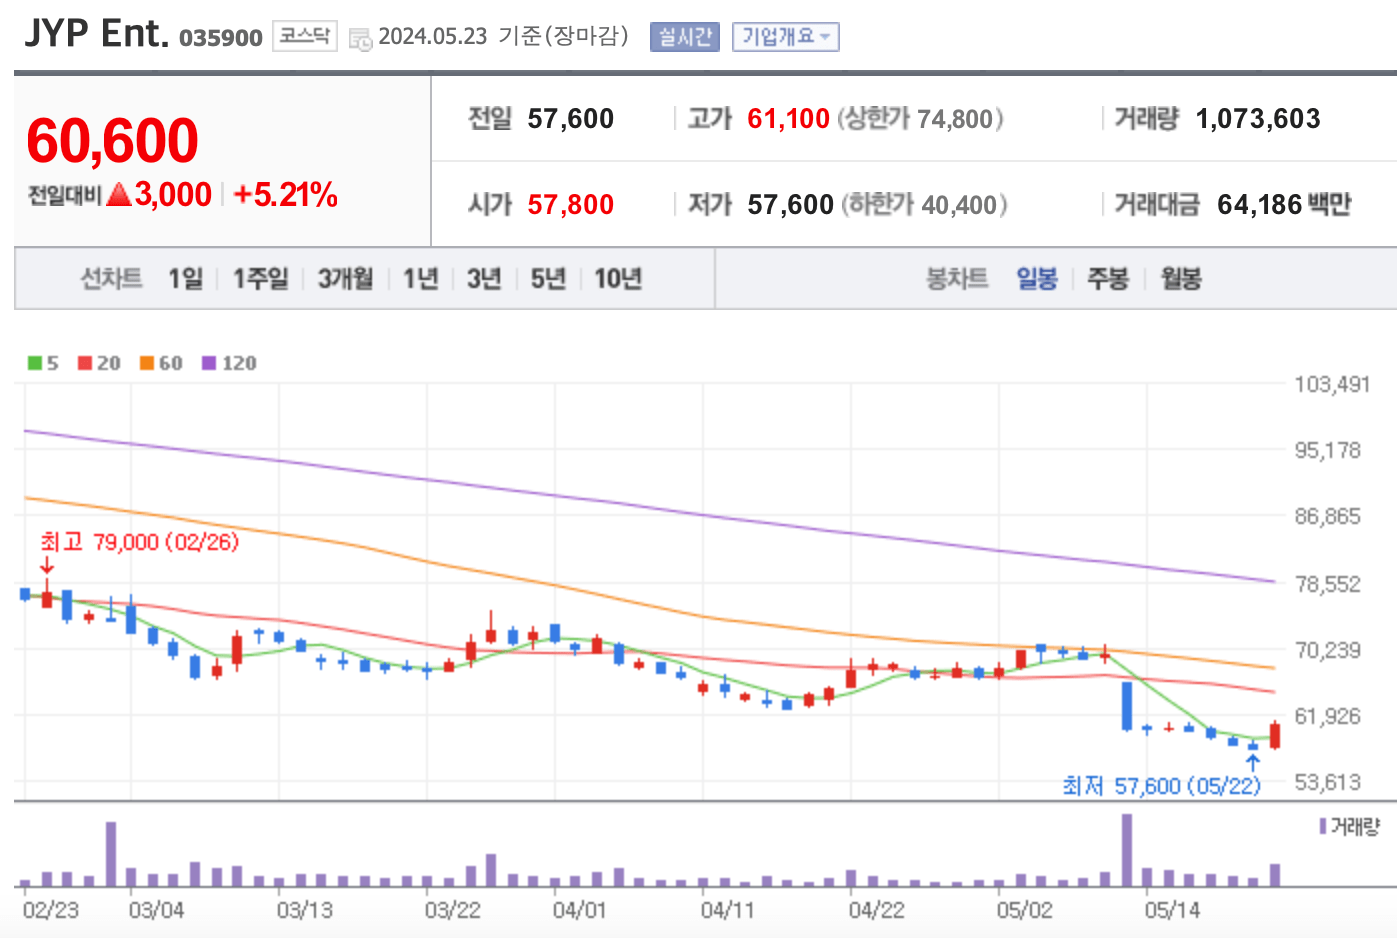Select the 5년 line chart tab
This screenshot has height=938, width=1397.
click(548, 278)
